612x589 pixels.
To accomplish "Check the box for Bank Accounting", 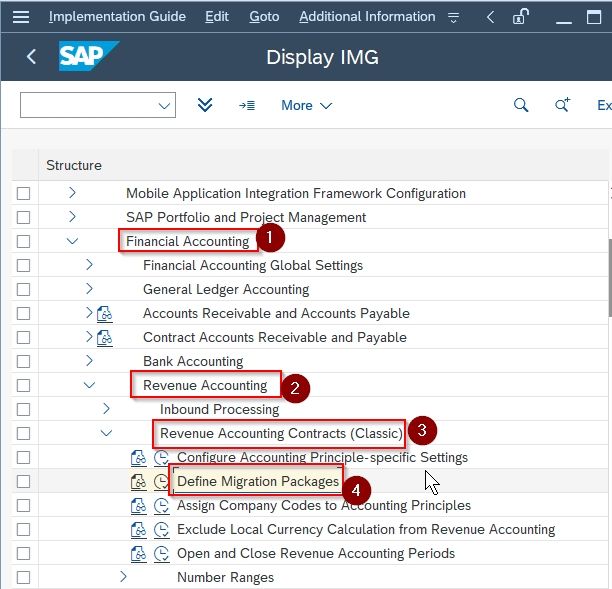I will (23, 361).
